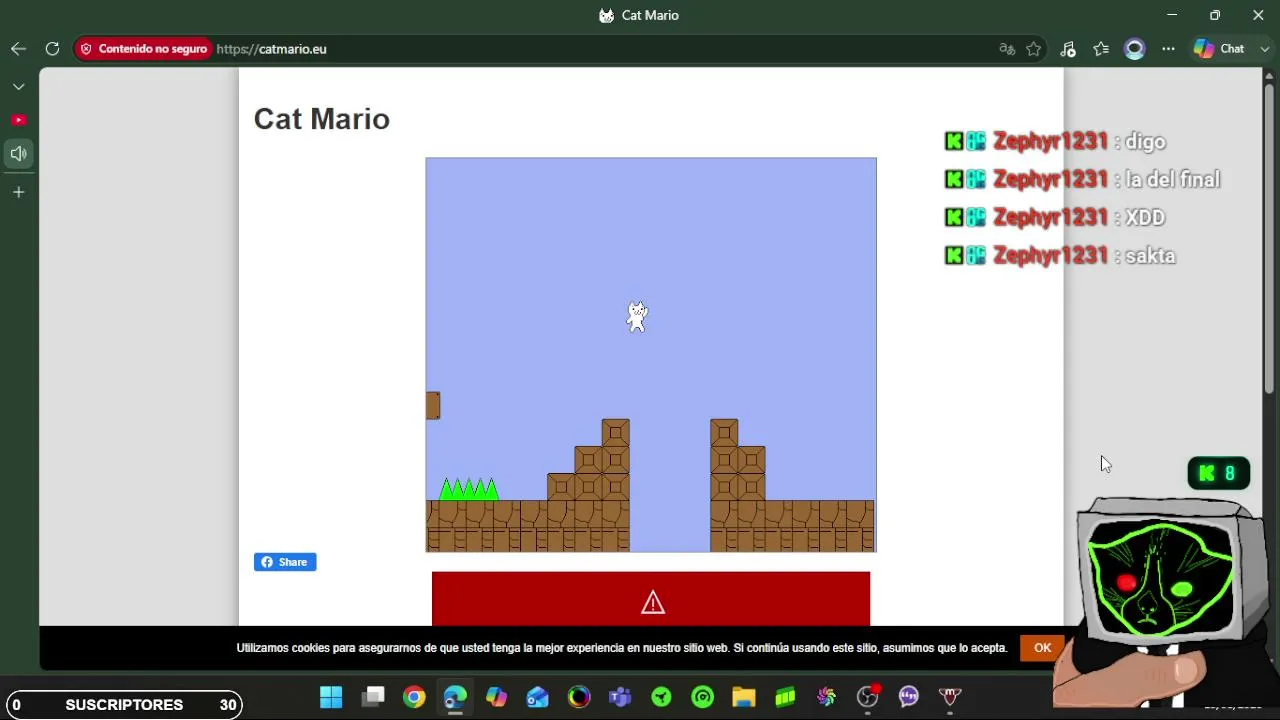Open the green block app on taskbar
Screen dimensions: 1280x720
pos(785,697)
